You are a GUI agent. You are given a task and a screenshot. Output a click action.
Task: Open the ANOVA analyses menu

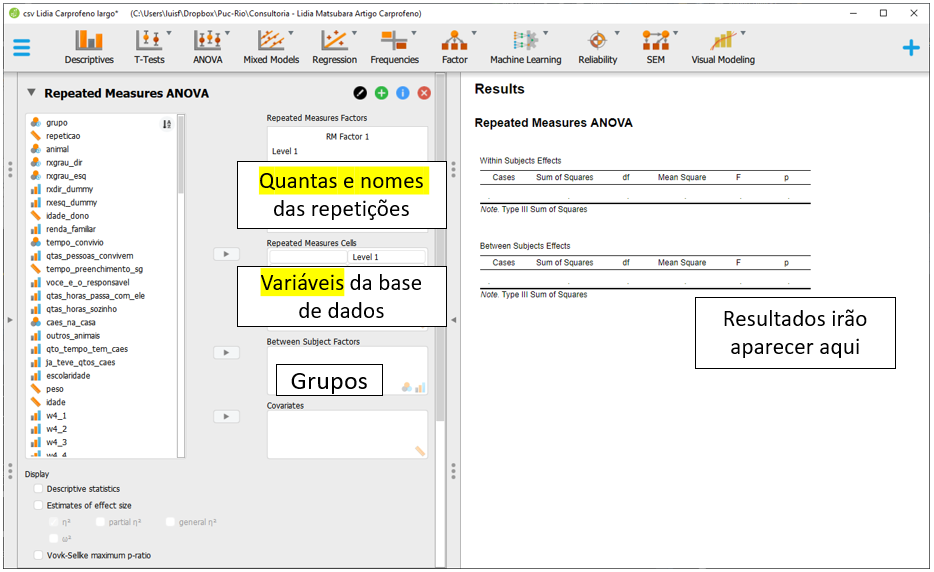point(209,47)
